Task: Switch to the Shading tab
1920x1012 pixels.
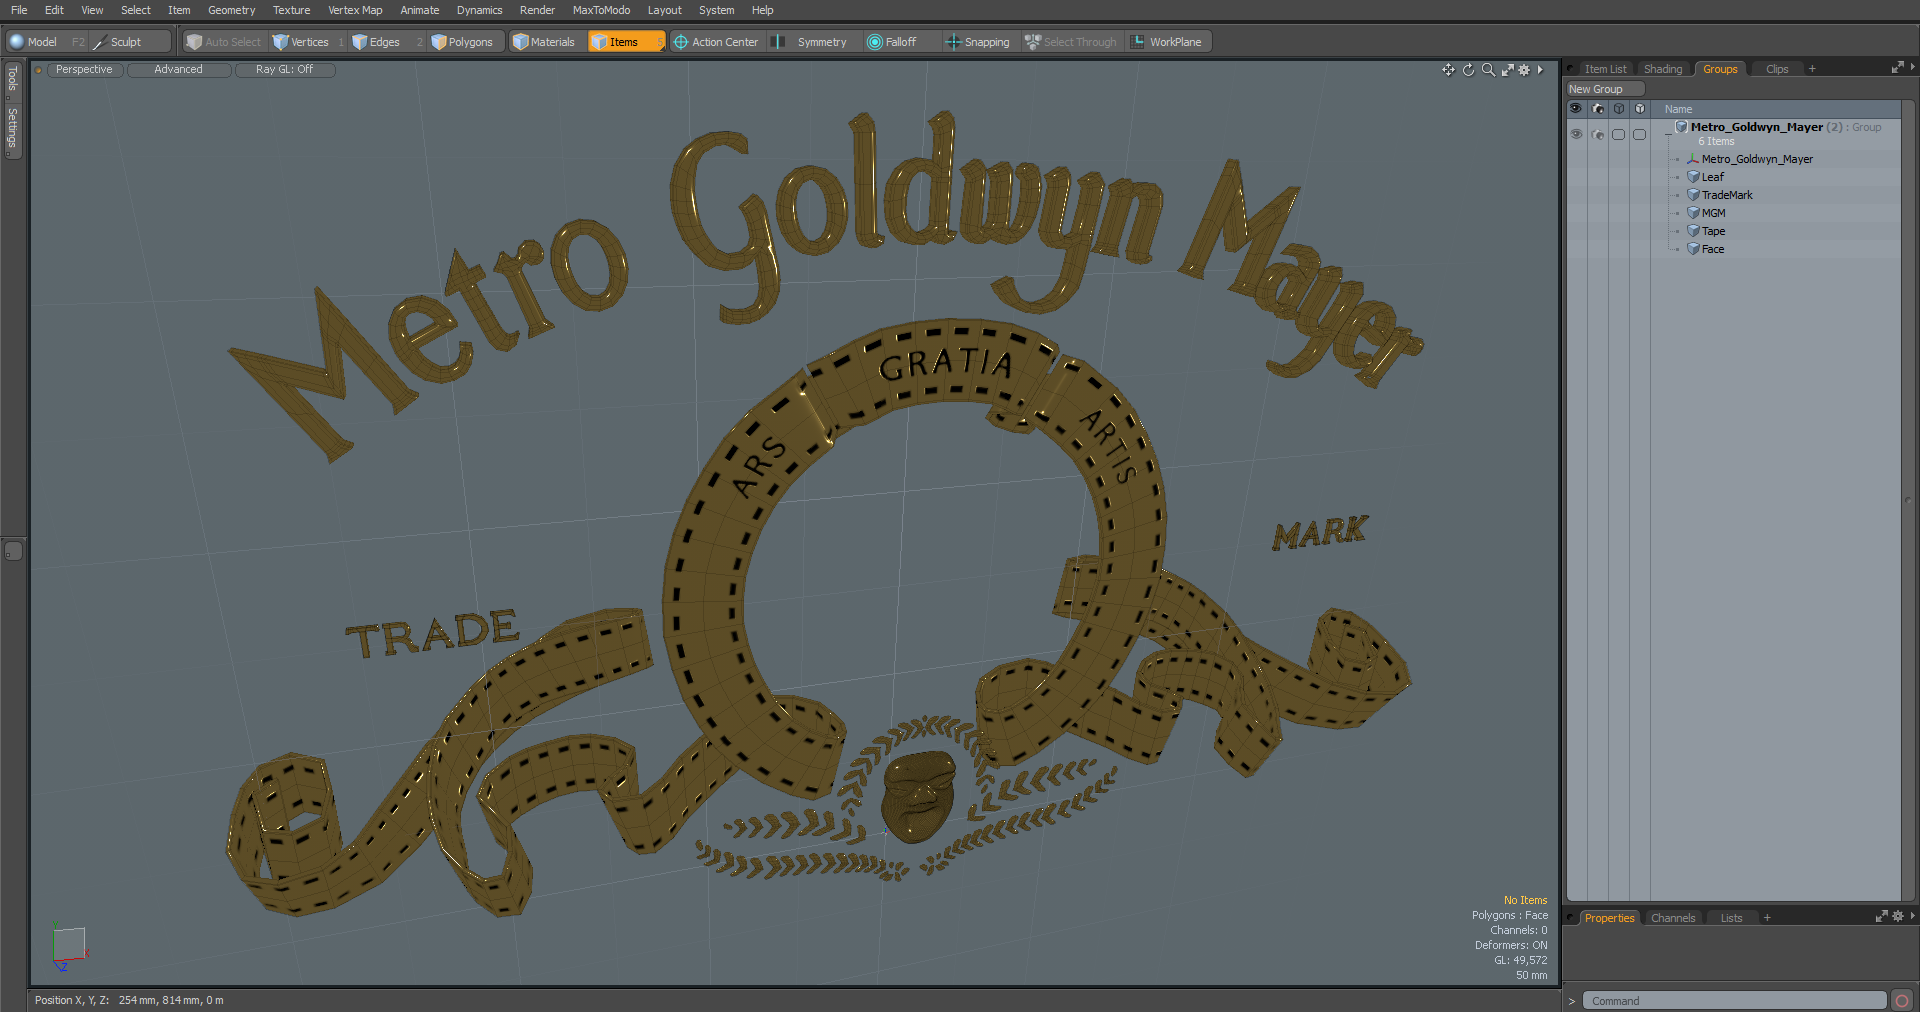Action: [1663, 69]
